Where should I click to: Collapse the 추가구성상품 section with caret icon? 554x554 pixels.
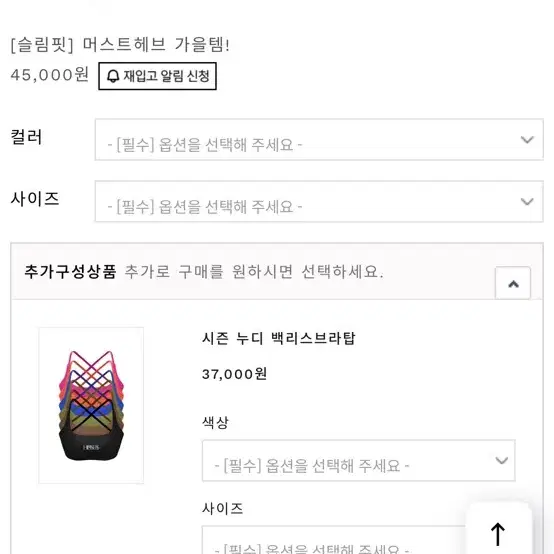pyautogui.click(x=513, y=283)
